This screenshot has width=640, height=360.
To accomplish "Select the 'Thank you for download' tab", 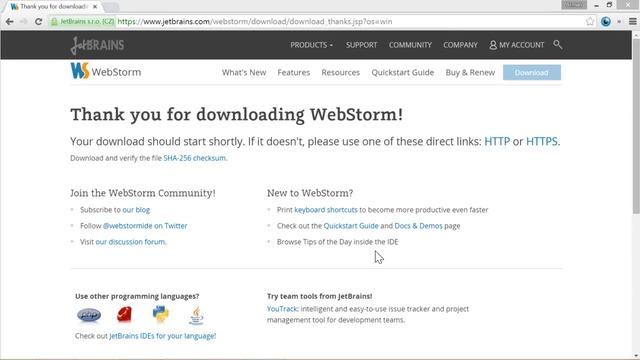I will tap(54, 7).
